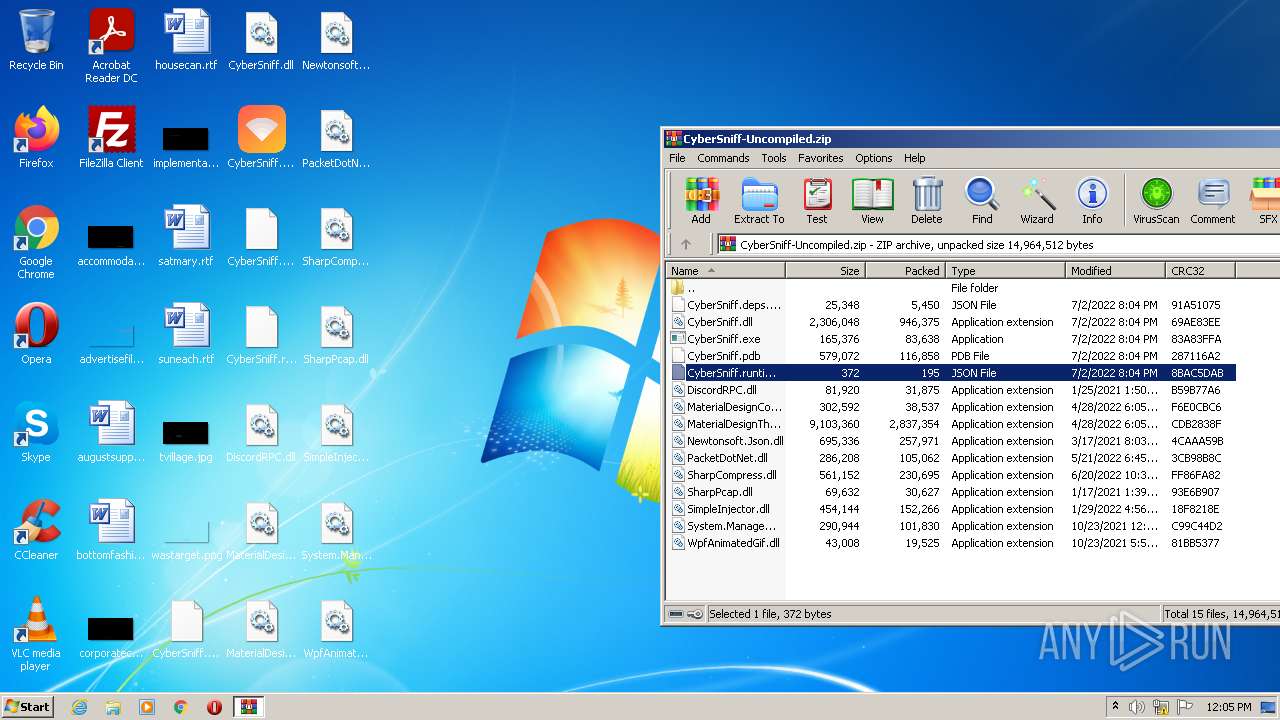The image size is (1280, 720).
Task: Click the WinRAR taskbar button
Action: [248, 707]
